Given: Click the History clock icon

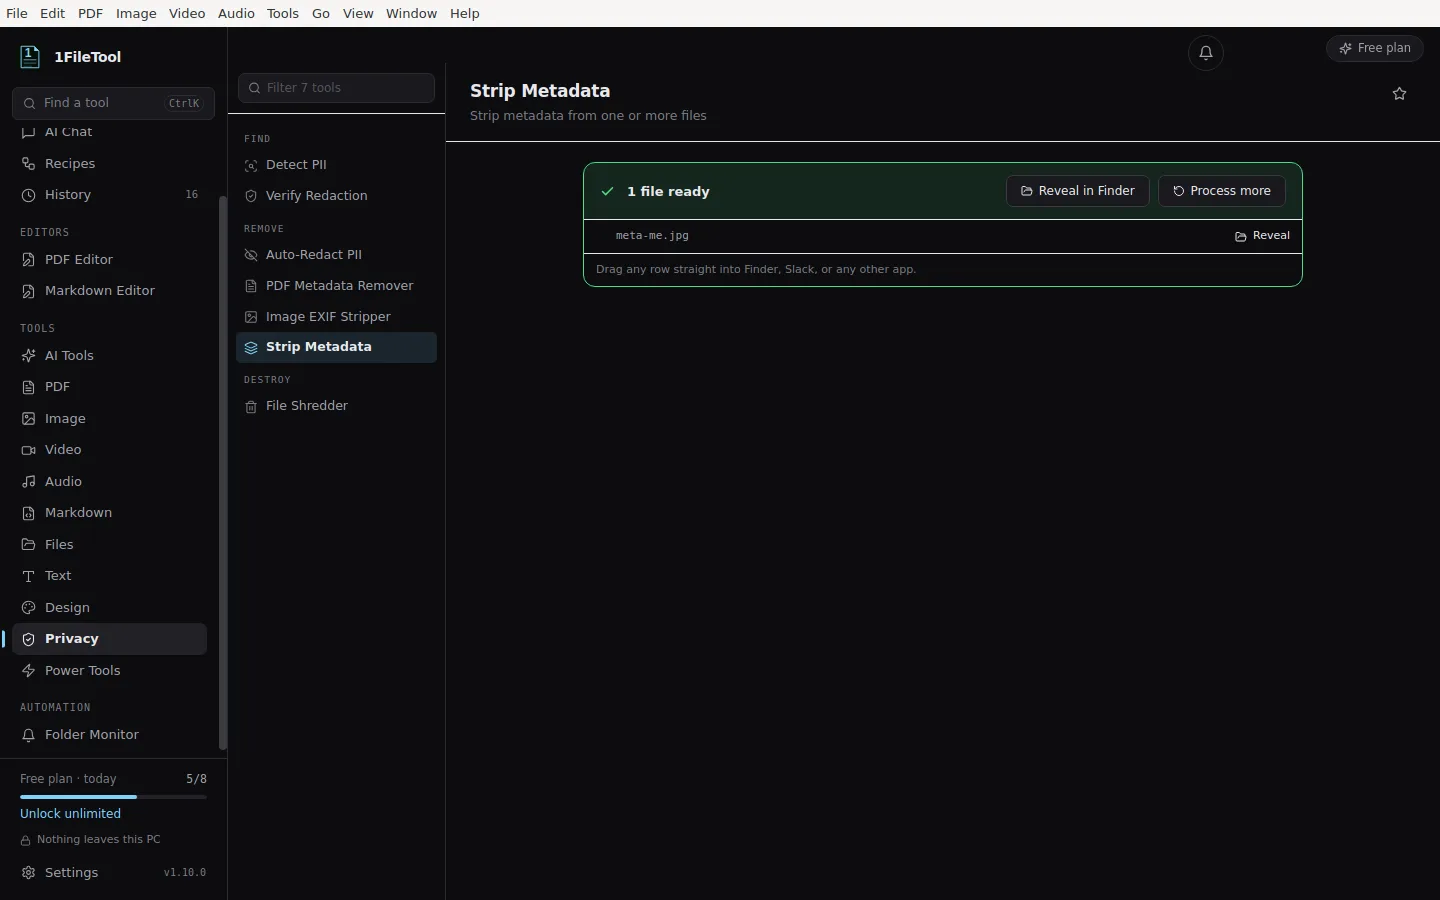Looking at the screenshot, I should (x=29, y=195).
